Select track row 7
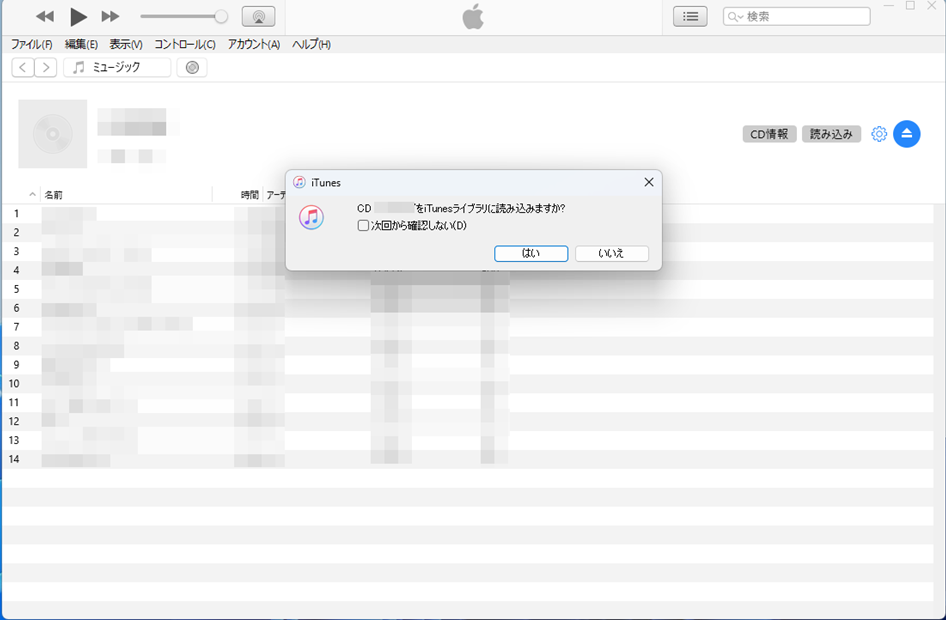Image resolution: width=946 pixels, height=620 pixels. click(x=468, y=326)
